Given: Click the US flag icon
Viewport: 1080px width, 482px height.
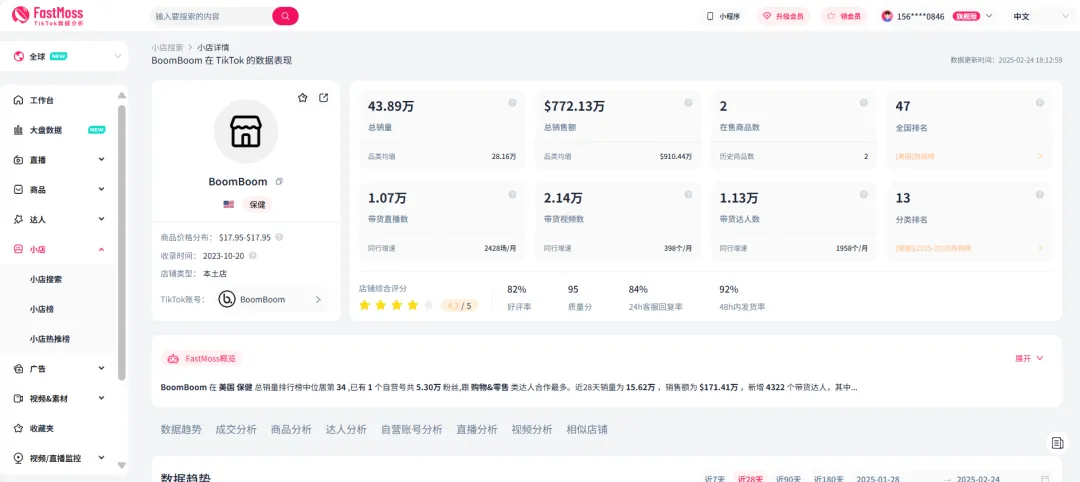Looking at the screenshot, I should [x=228, y=205].
